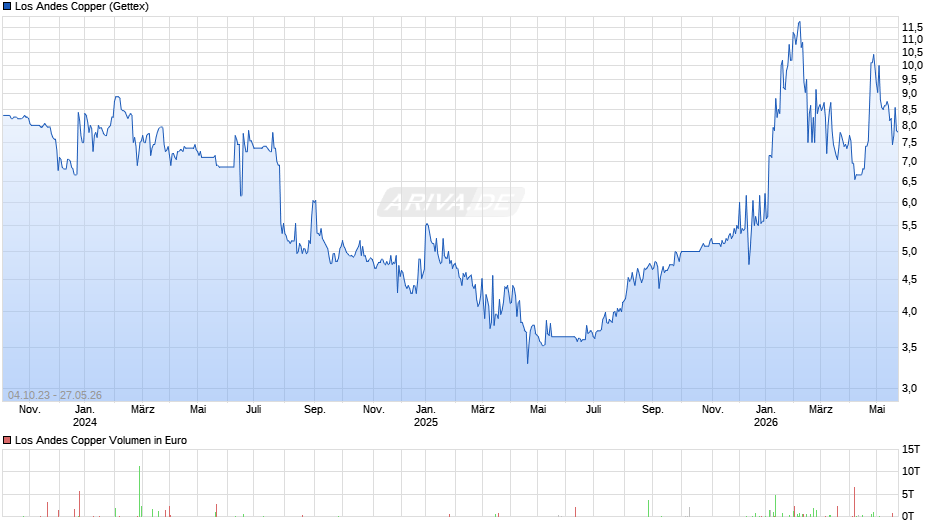Click the price label '9,5'
Screen dimensions: 940x526
pos(909,79)
